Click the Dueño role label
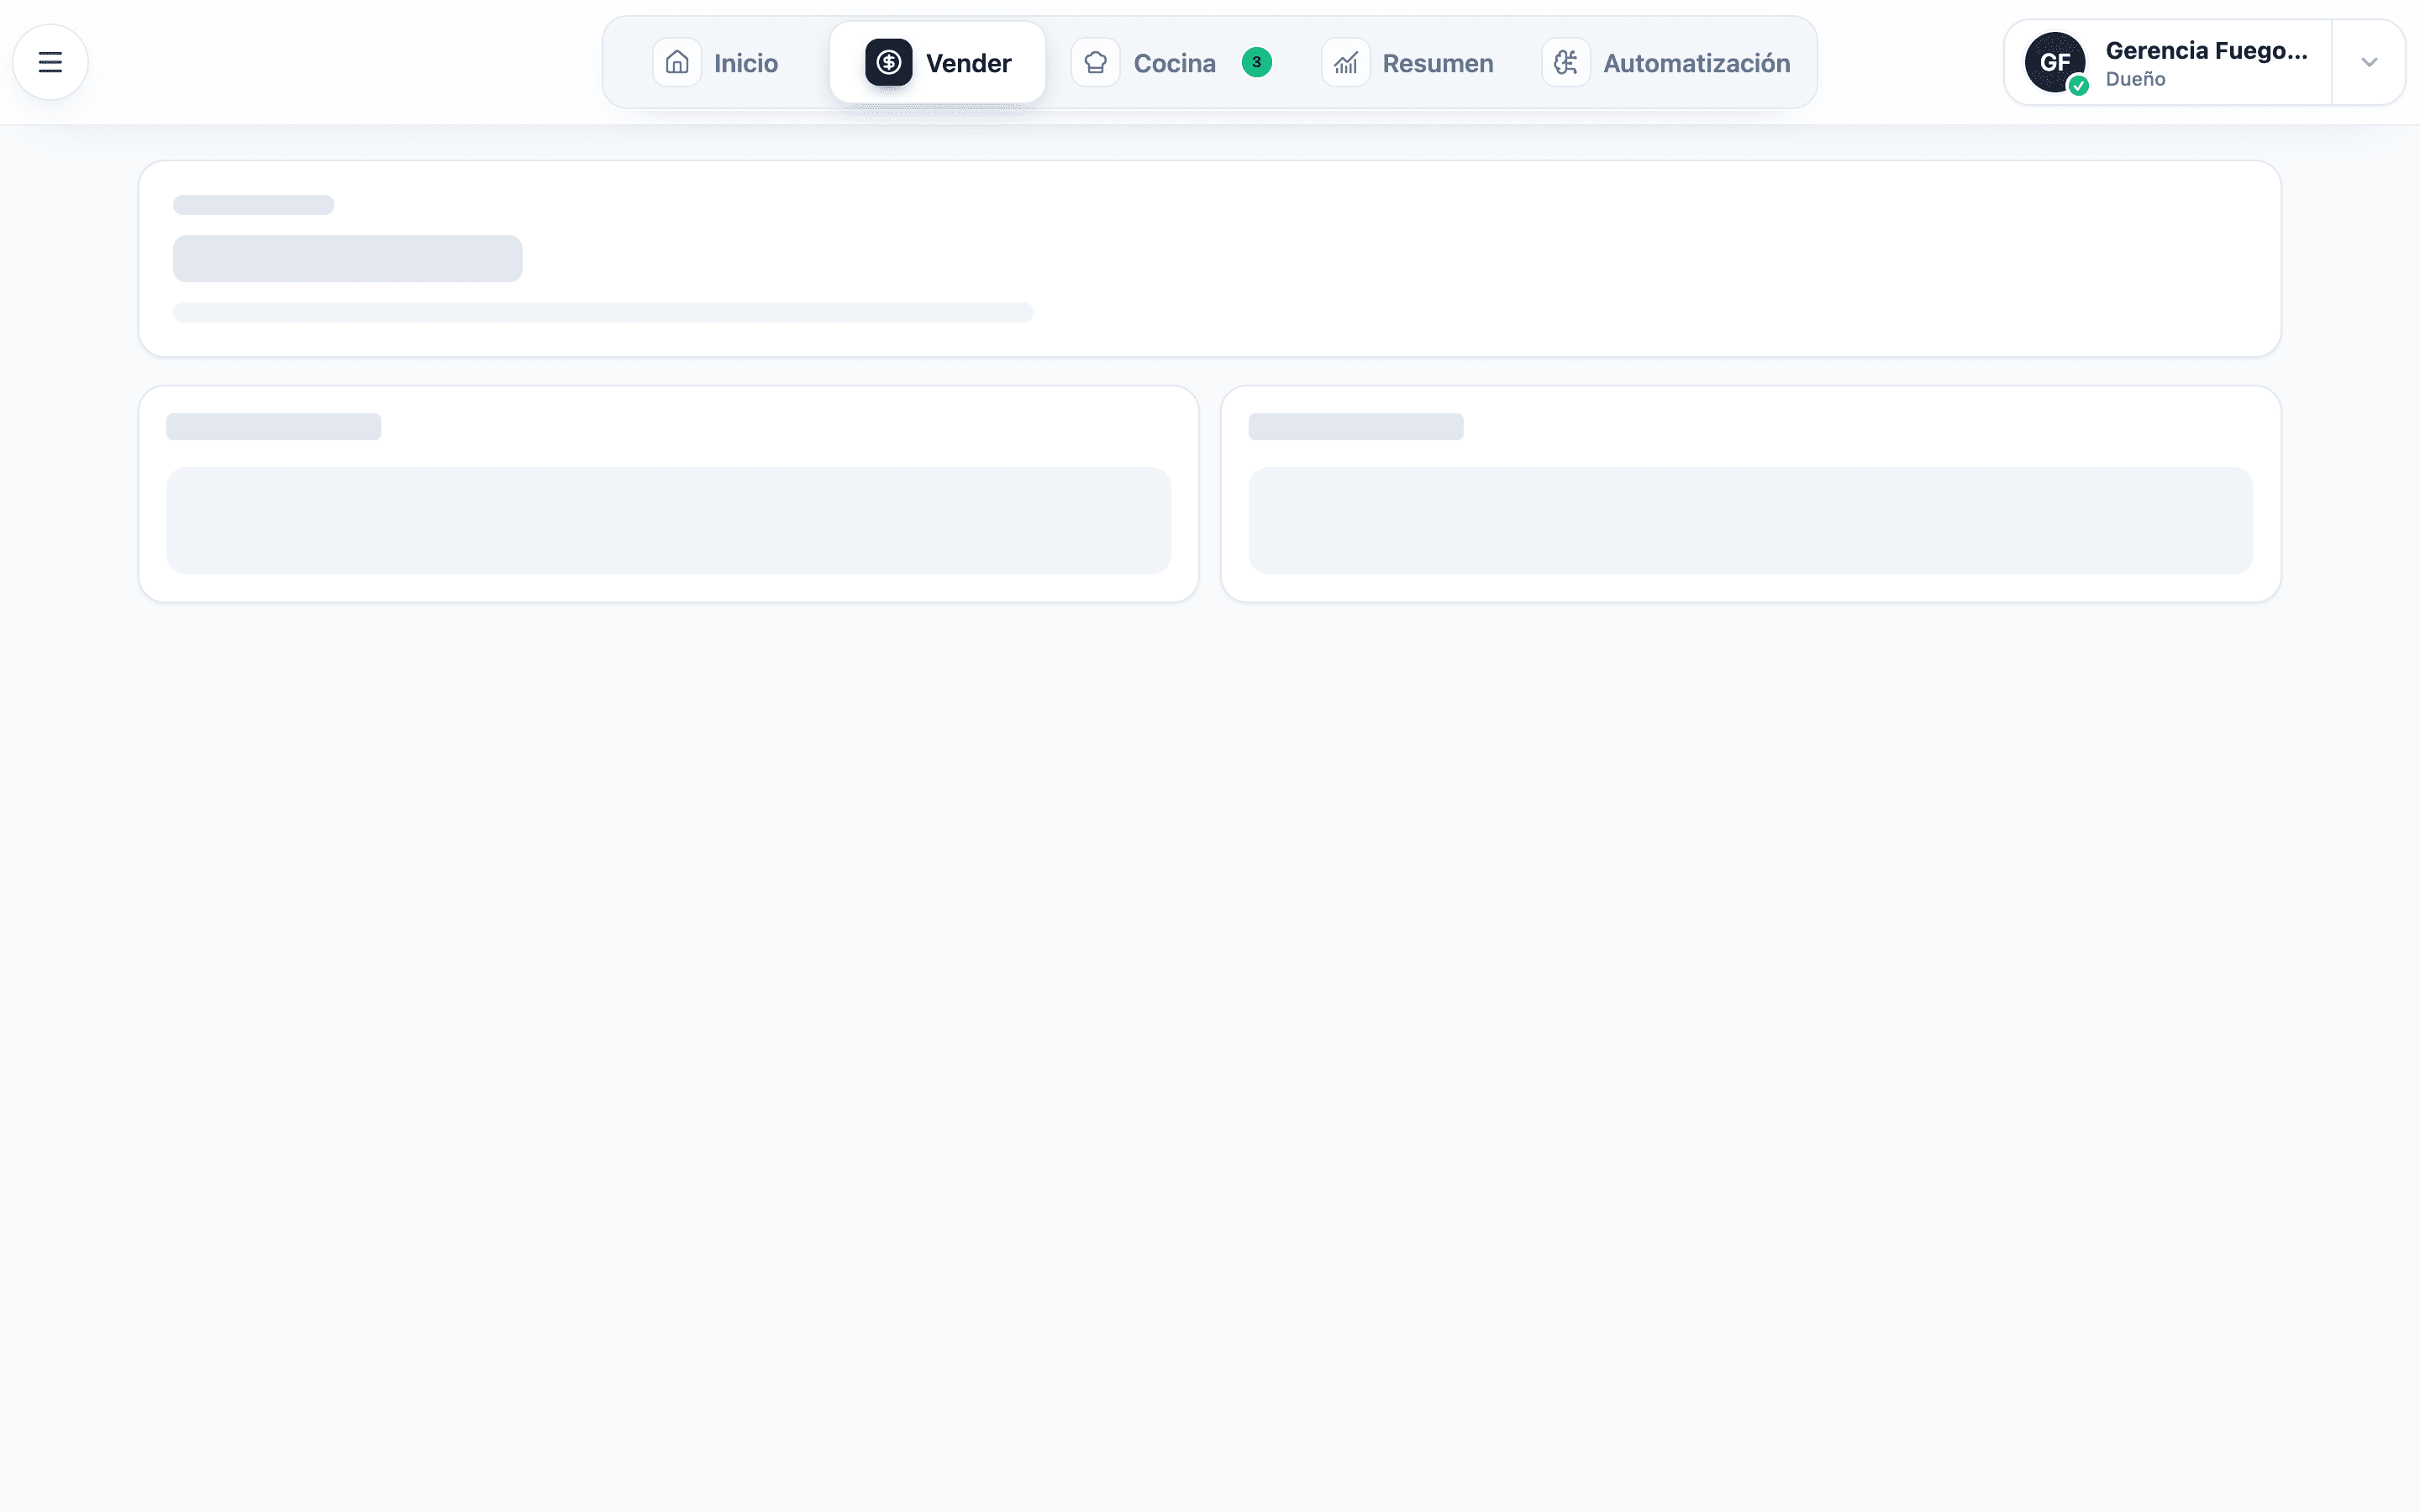 pos(2135,79)
